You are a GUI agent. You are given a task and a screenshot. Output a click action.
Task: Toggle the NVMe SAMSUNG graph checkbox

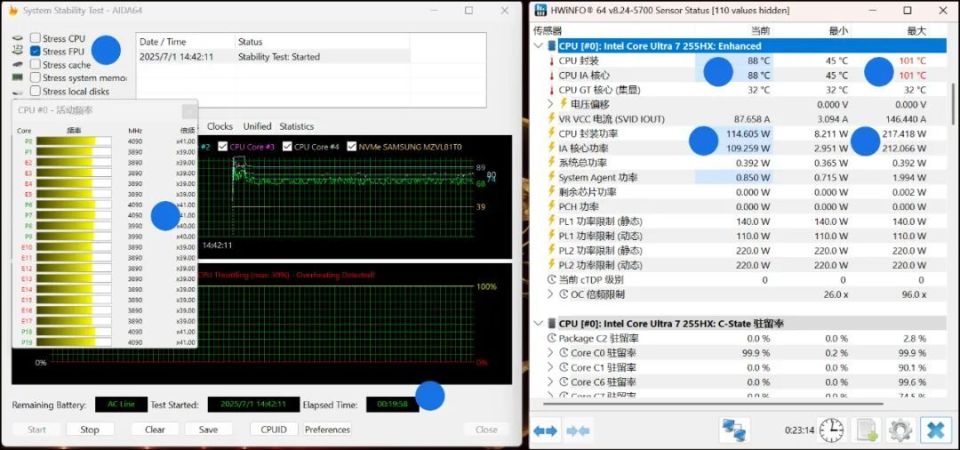click(351, 147)
